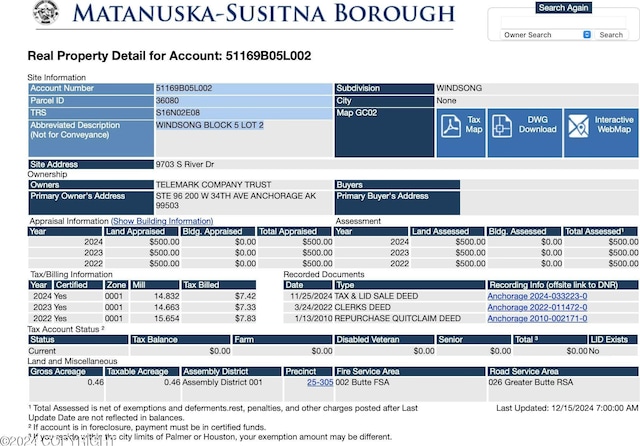Click owner's address STE 96 200 W 34TH AVE
This screenshot has height=446, width=640.
[236, 200]
